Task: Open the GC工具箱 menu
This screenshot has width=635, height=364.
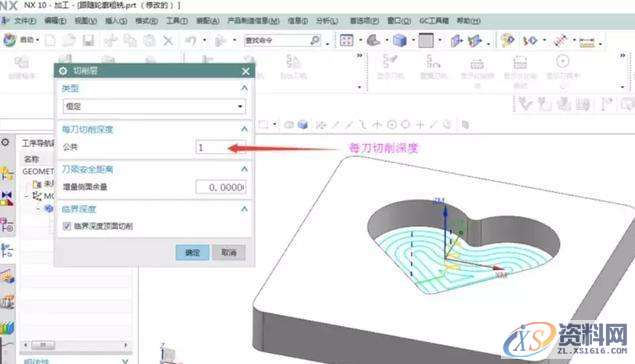Action: point(434,21)
